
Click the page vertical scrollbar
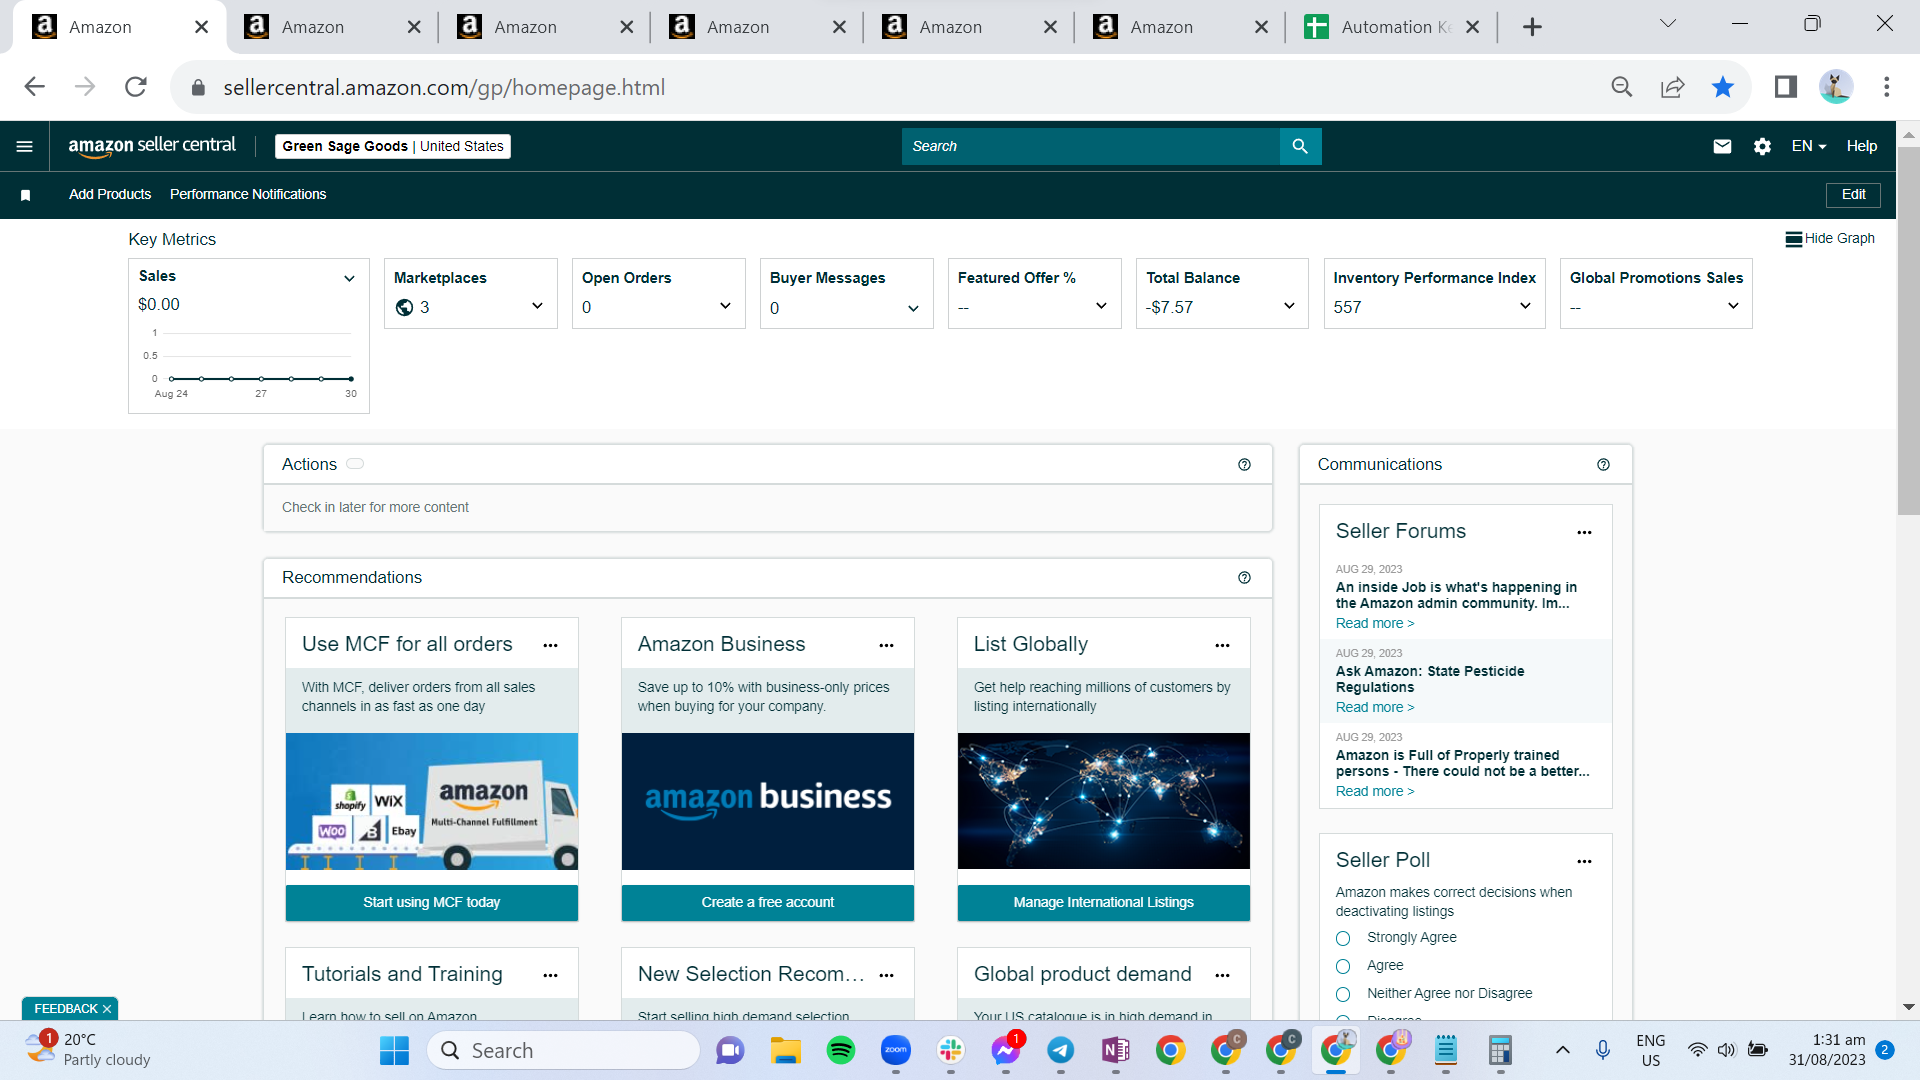pos(1908,331)
